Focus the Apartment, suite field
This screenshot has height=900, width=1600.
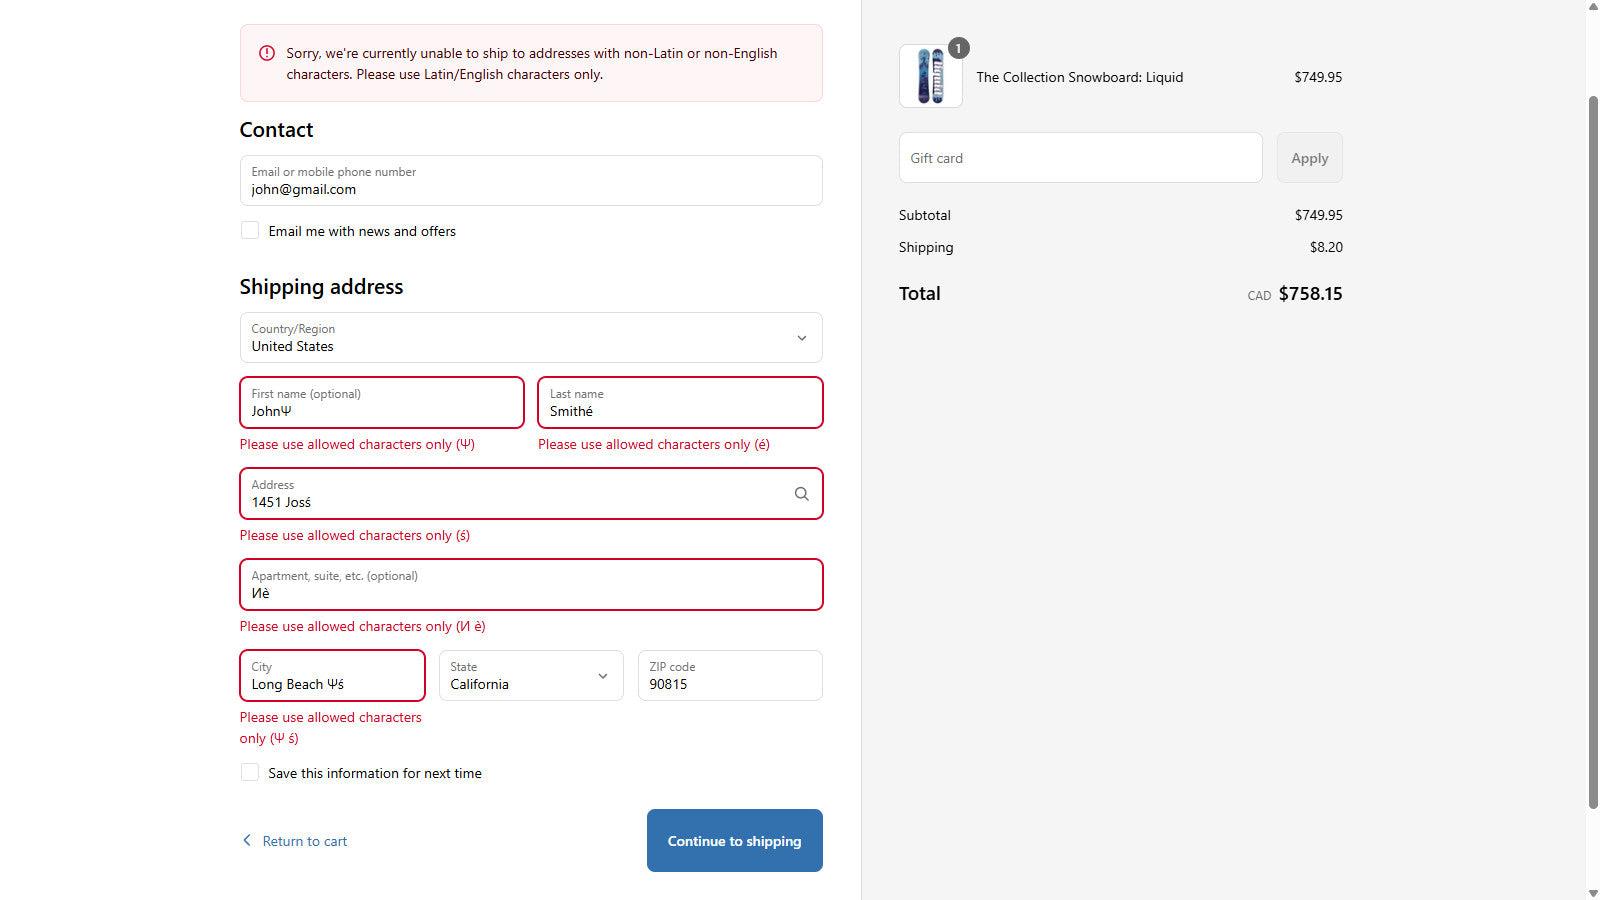tap(530, 585)
